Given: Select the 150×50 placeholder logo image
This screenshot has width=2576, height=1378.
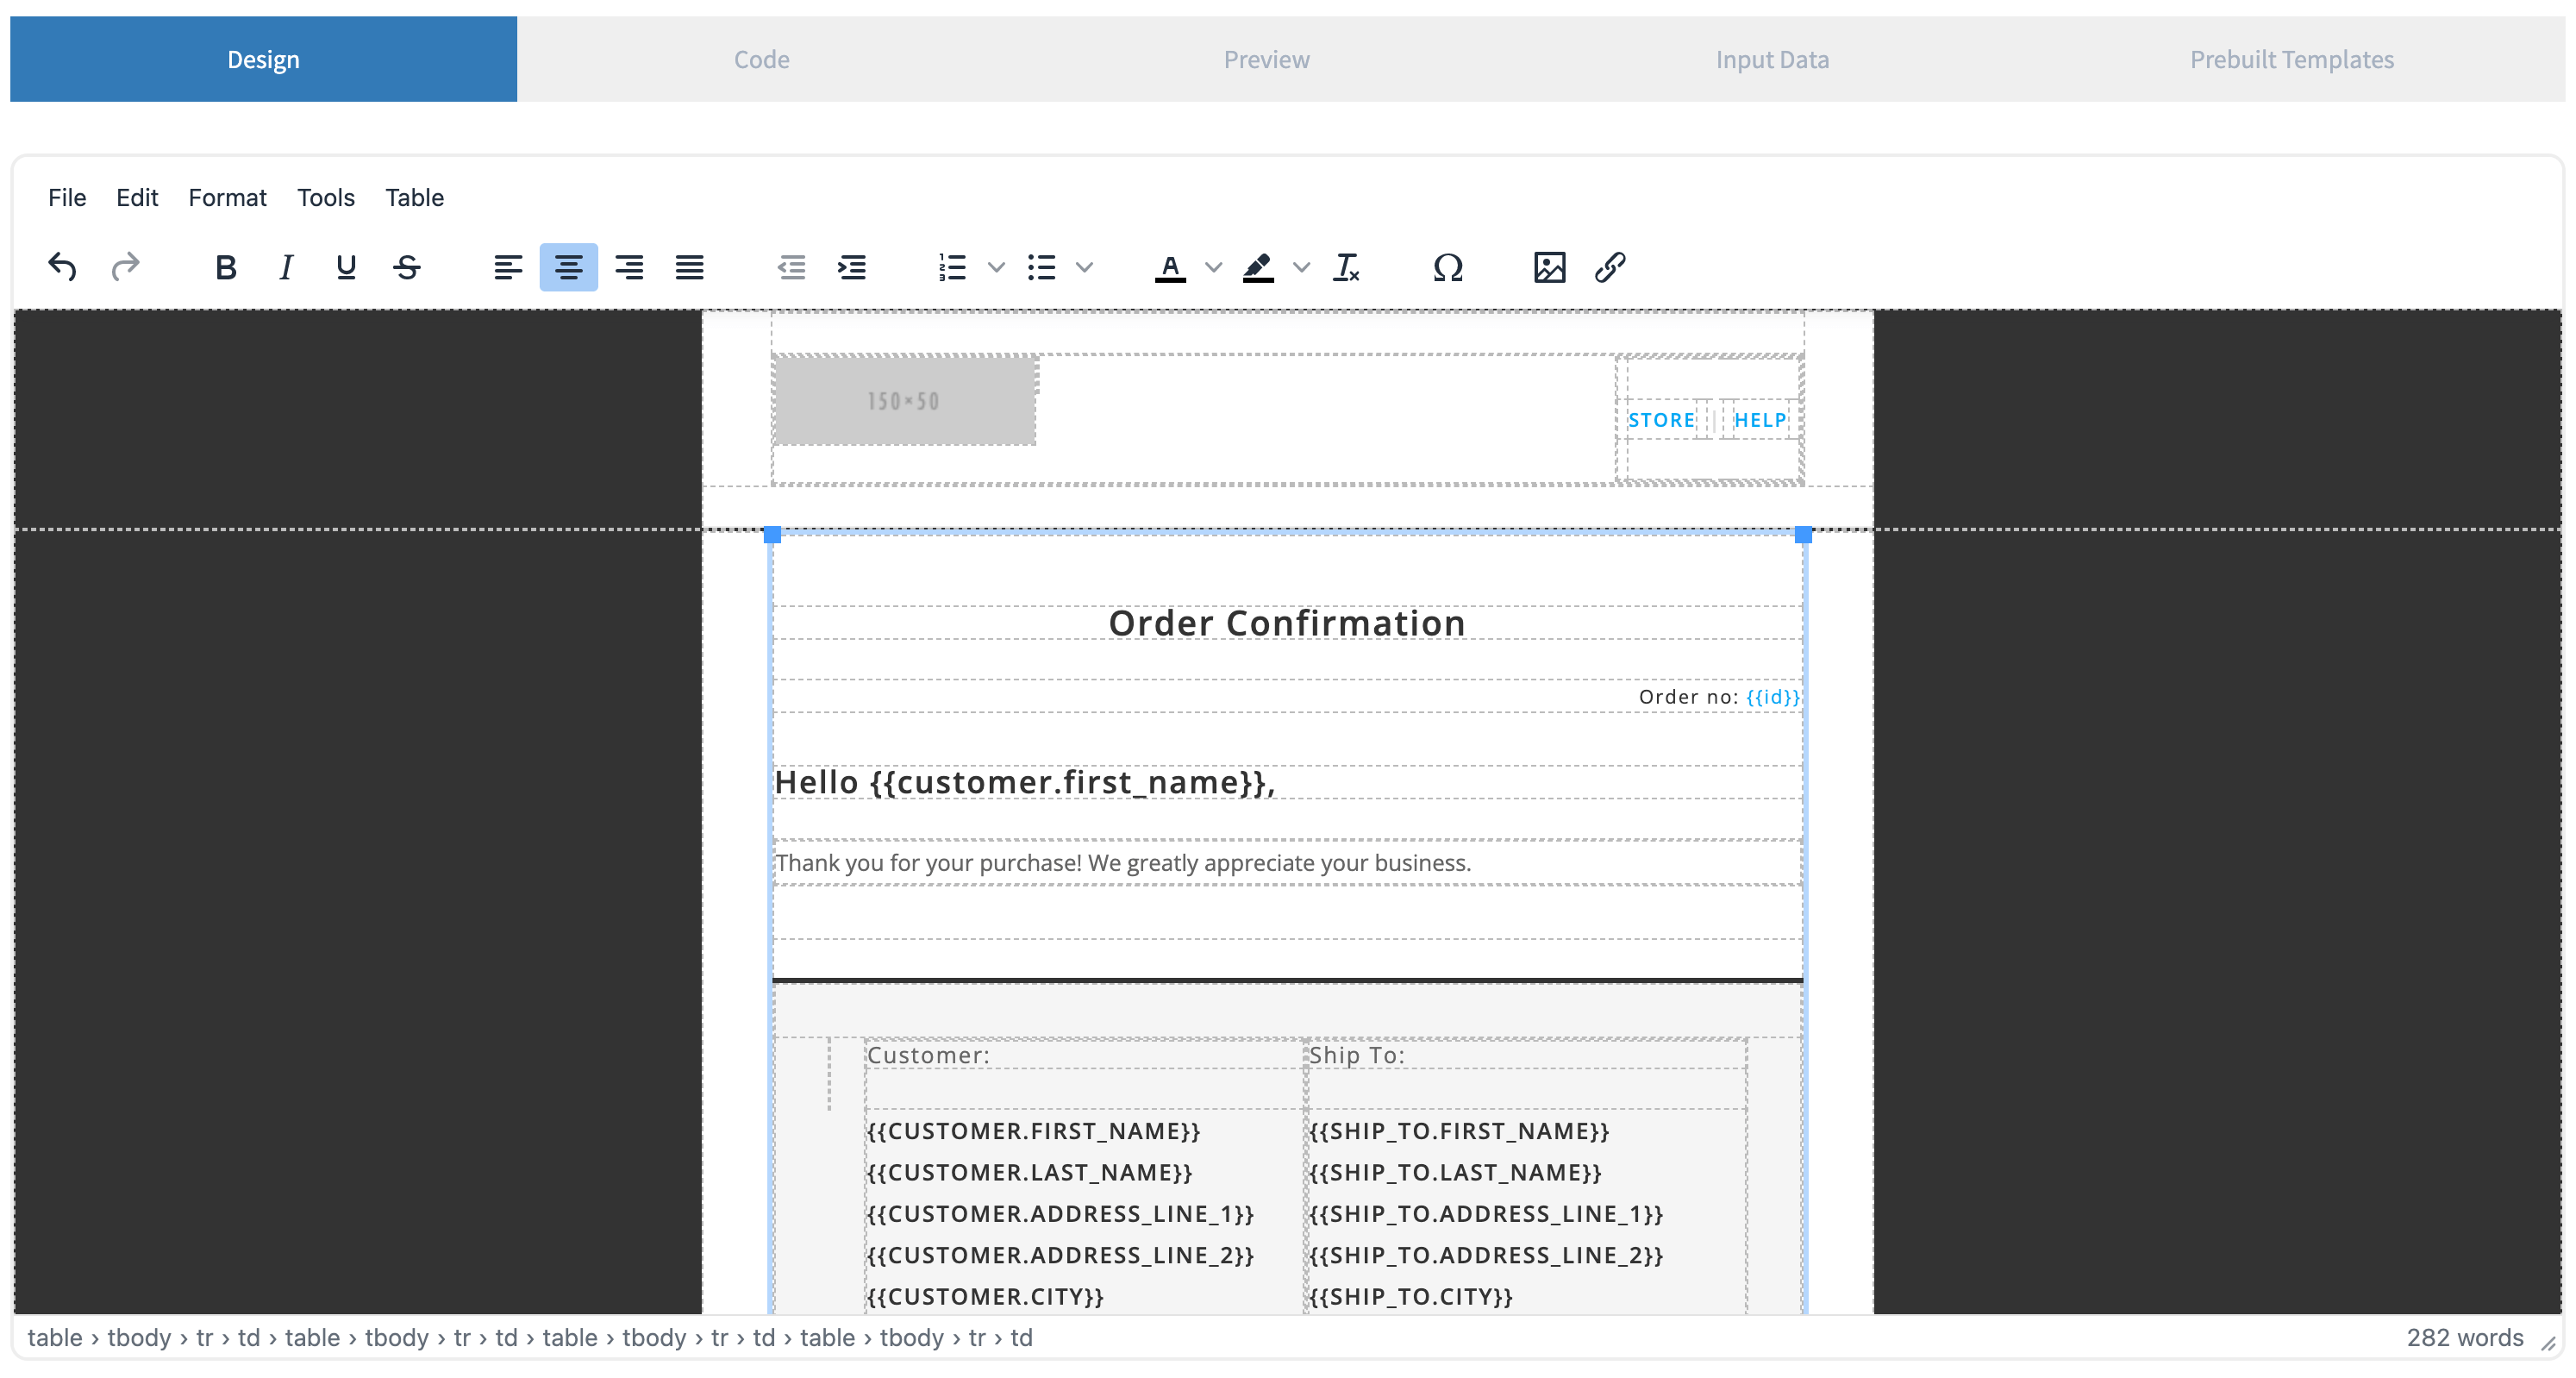Looking at the screenshot, I should tap(905, 401).
